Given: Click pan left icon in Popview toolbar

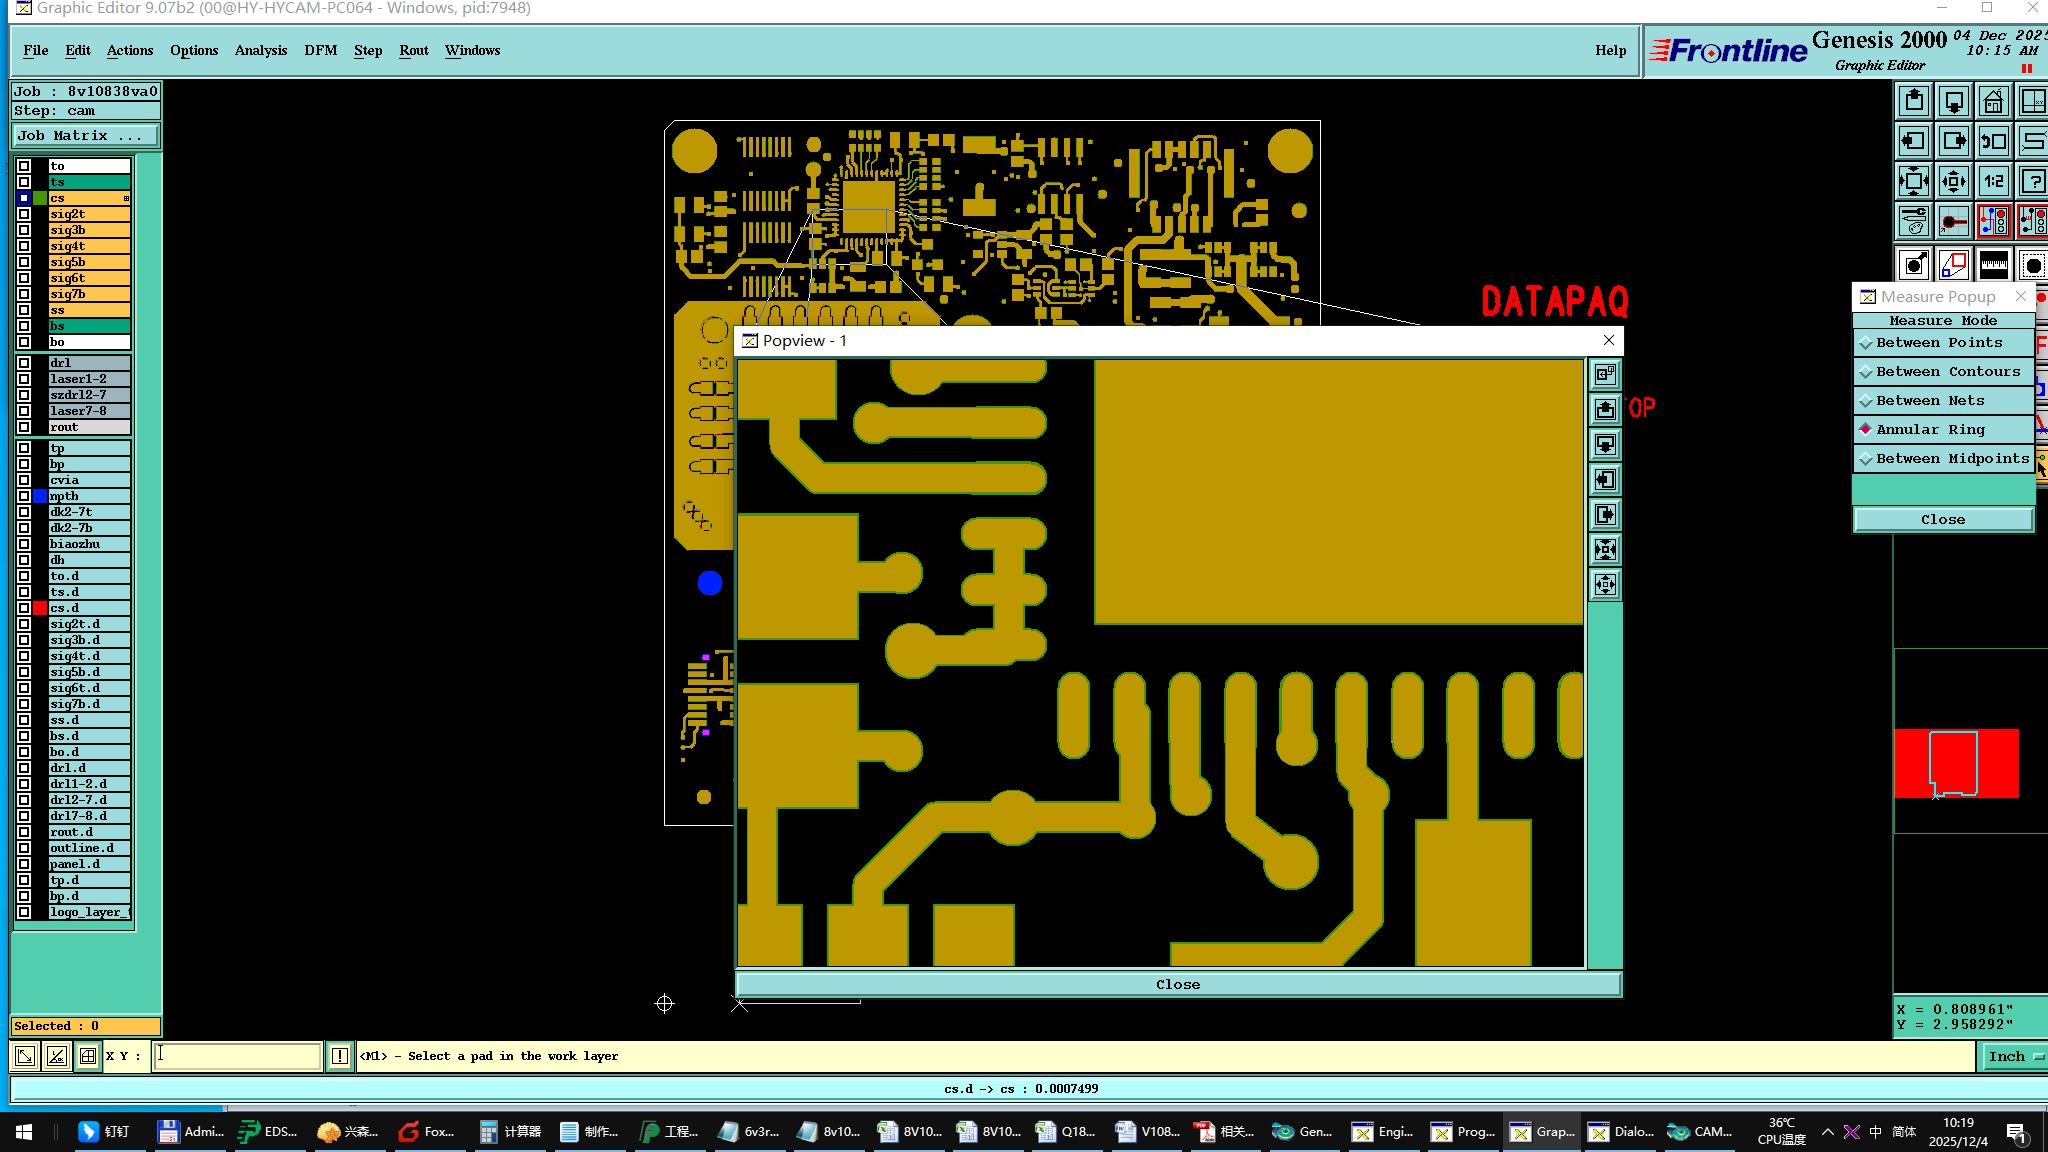Looking at the screenshot, I should tap(1605, 480).
